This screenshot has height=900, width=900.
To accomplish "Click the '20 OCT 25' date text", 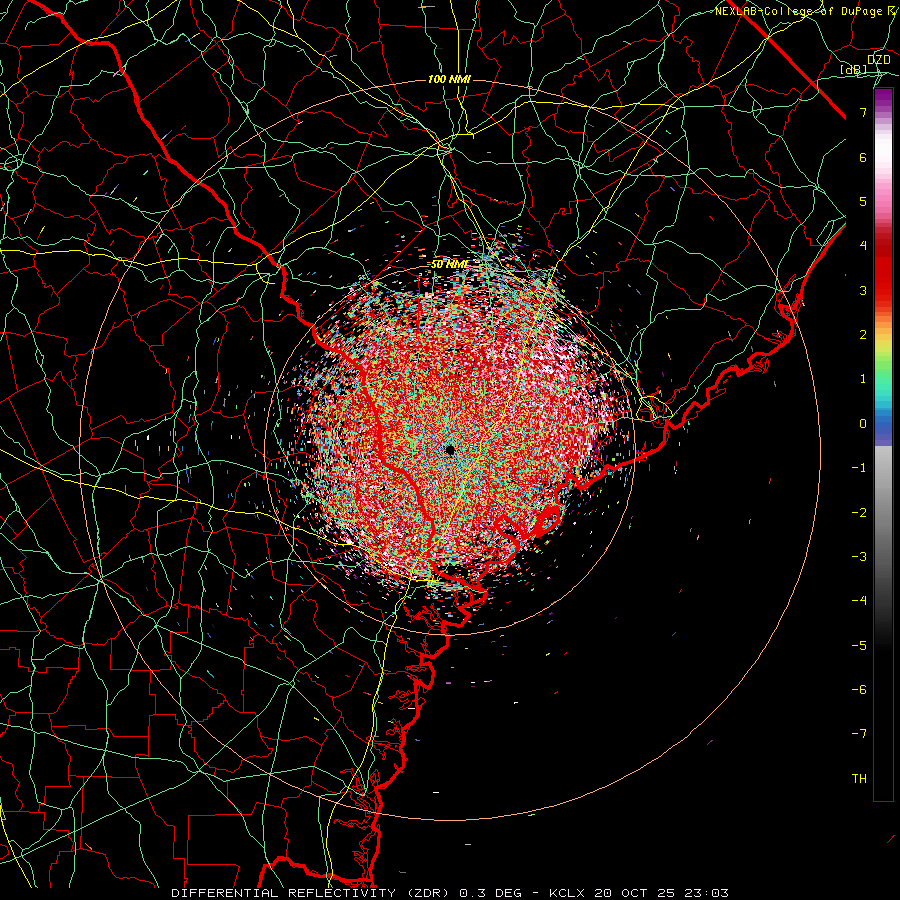I will pyautogui.click(x=636, y=893).
